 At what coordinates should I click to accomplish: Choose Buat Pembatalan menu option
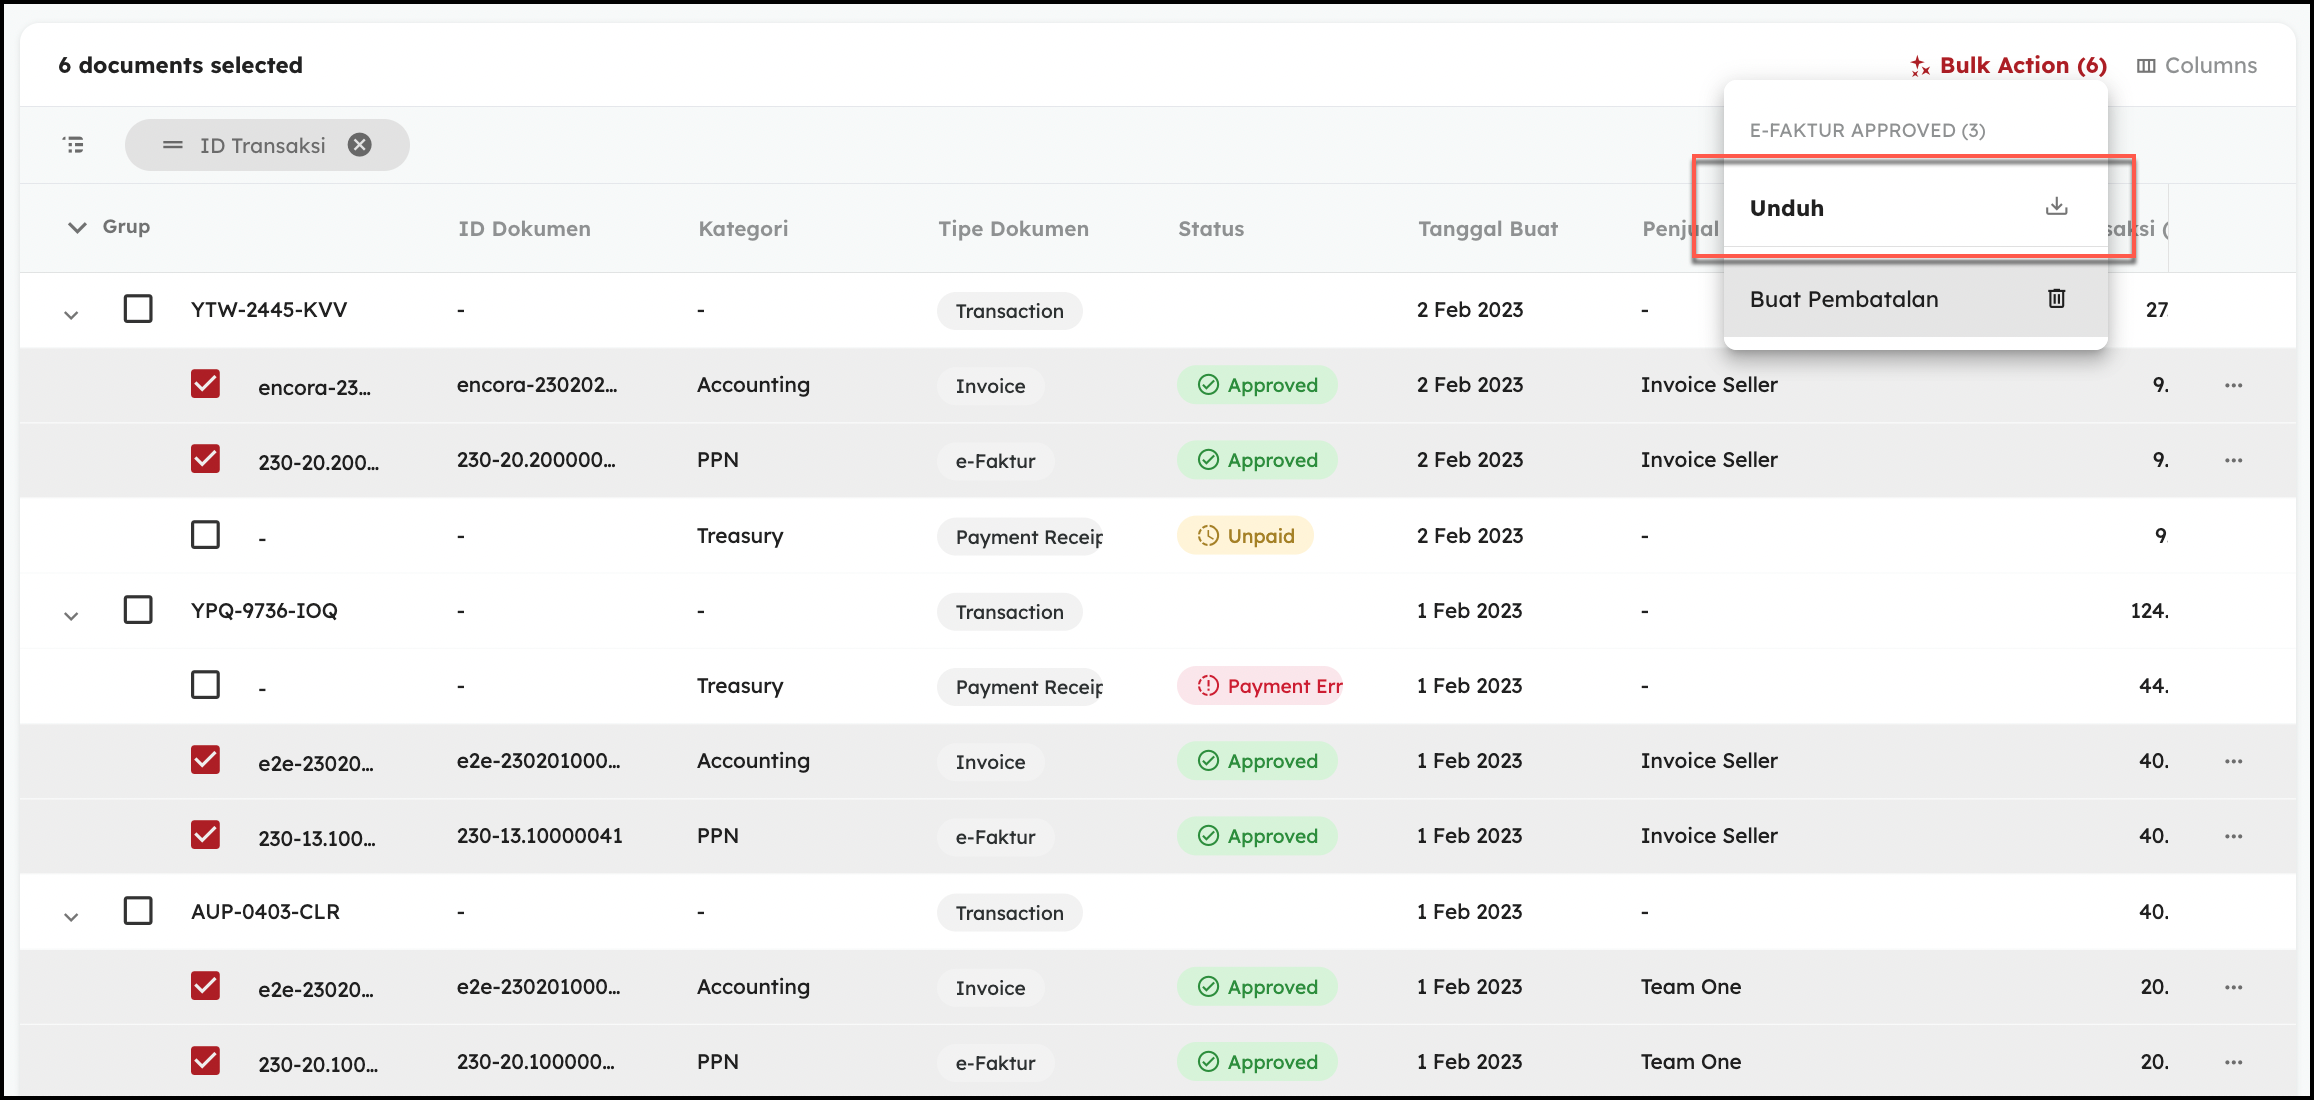point(1843,299)
